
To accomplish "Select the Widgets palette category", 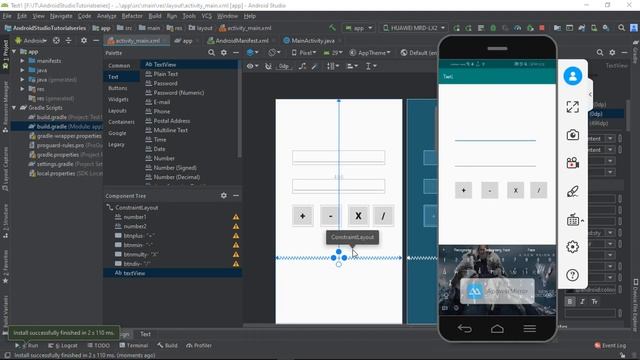I will [118, 99].
